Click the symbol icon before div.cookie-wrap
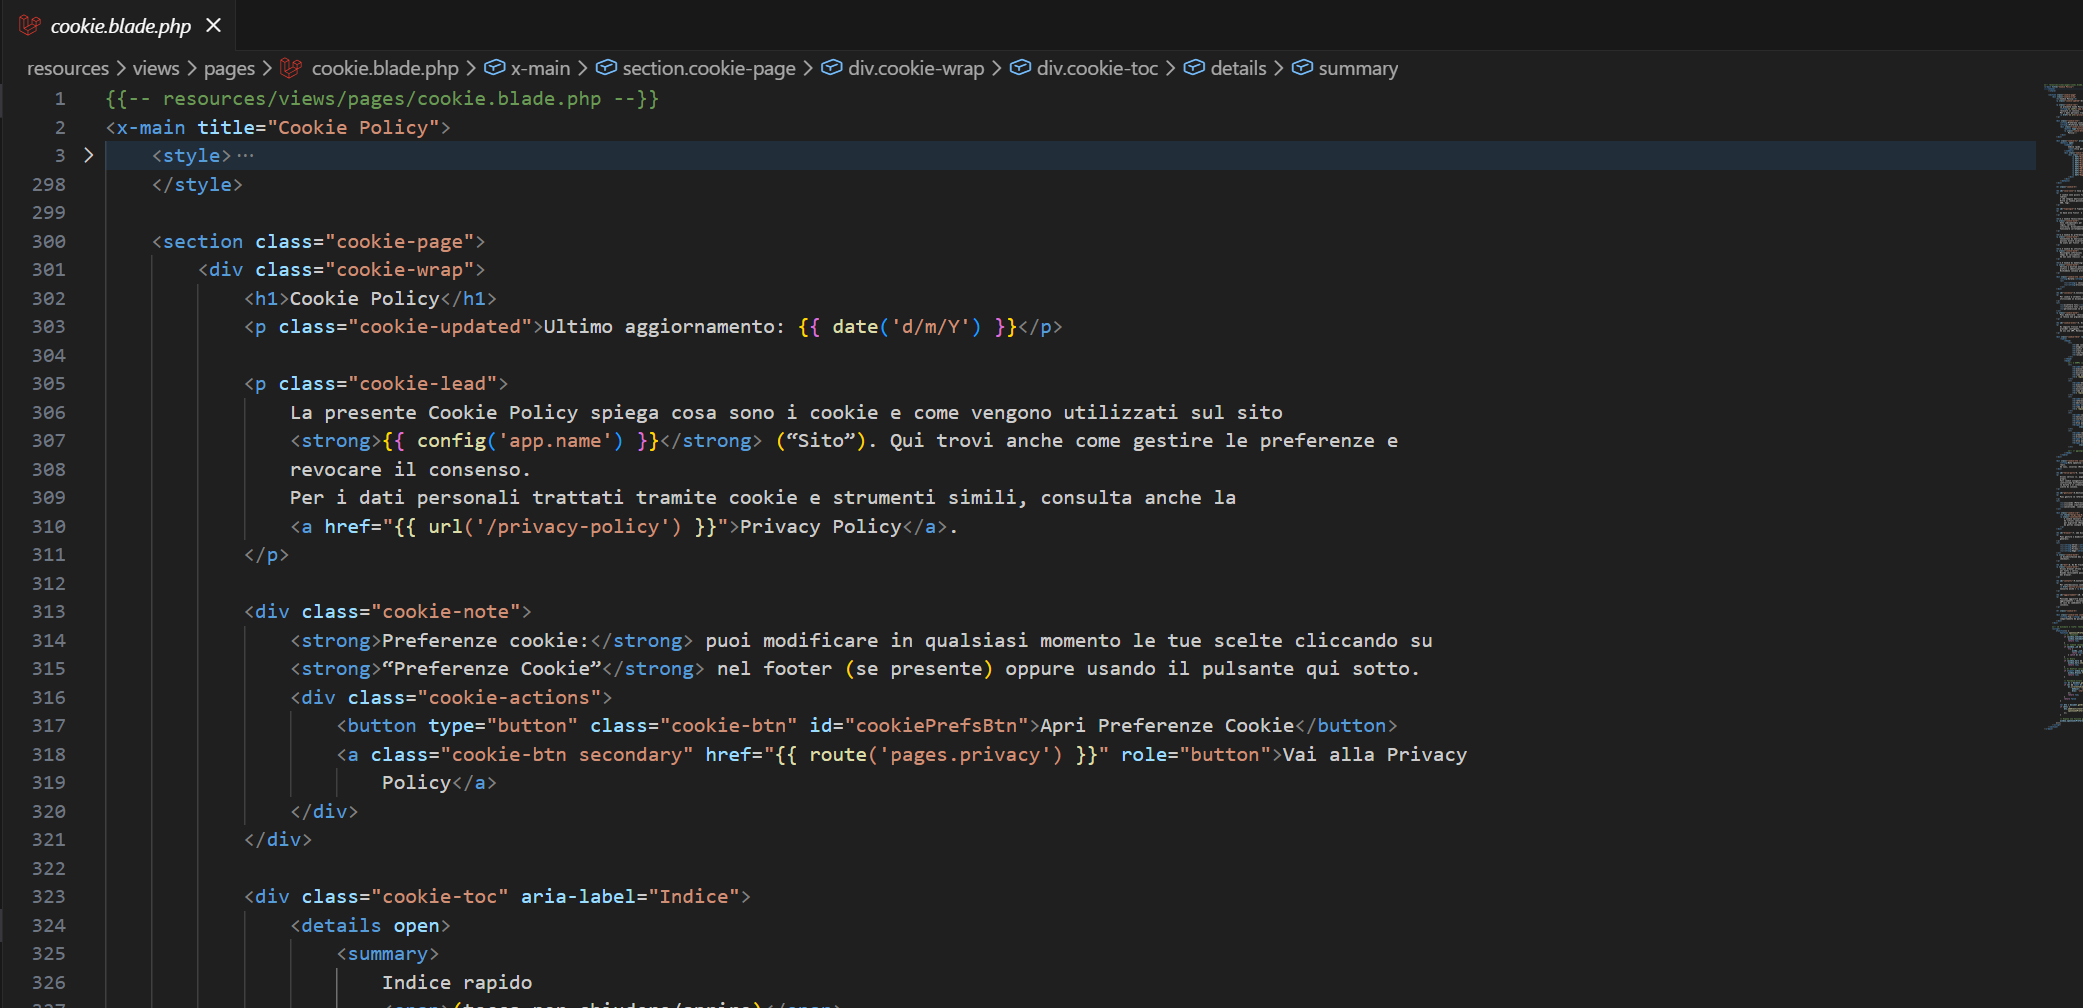This screenshot has width=2083, height=1008. point(831,67)
